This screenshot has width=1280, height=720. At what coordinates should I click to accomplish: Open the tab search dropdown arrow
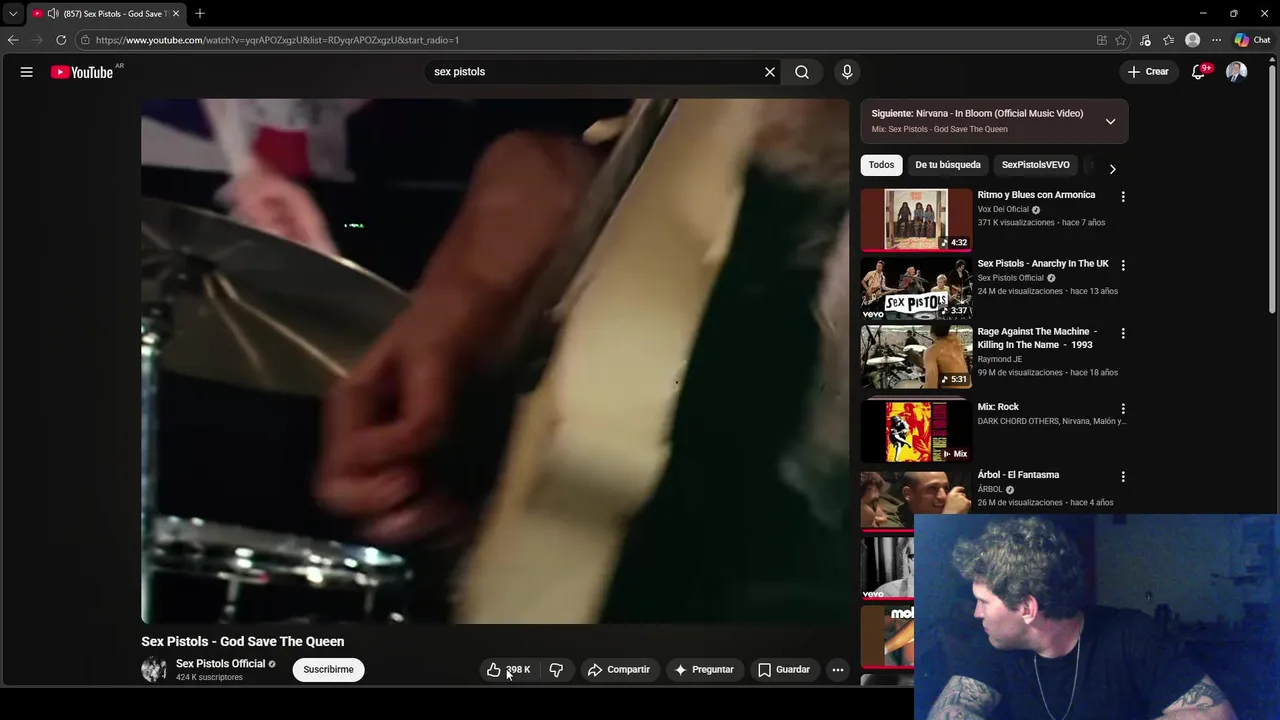pyautogui.click(x=13, y=14)
